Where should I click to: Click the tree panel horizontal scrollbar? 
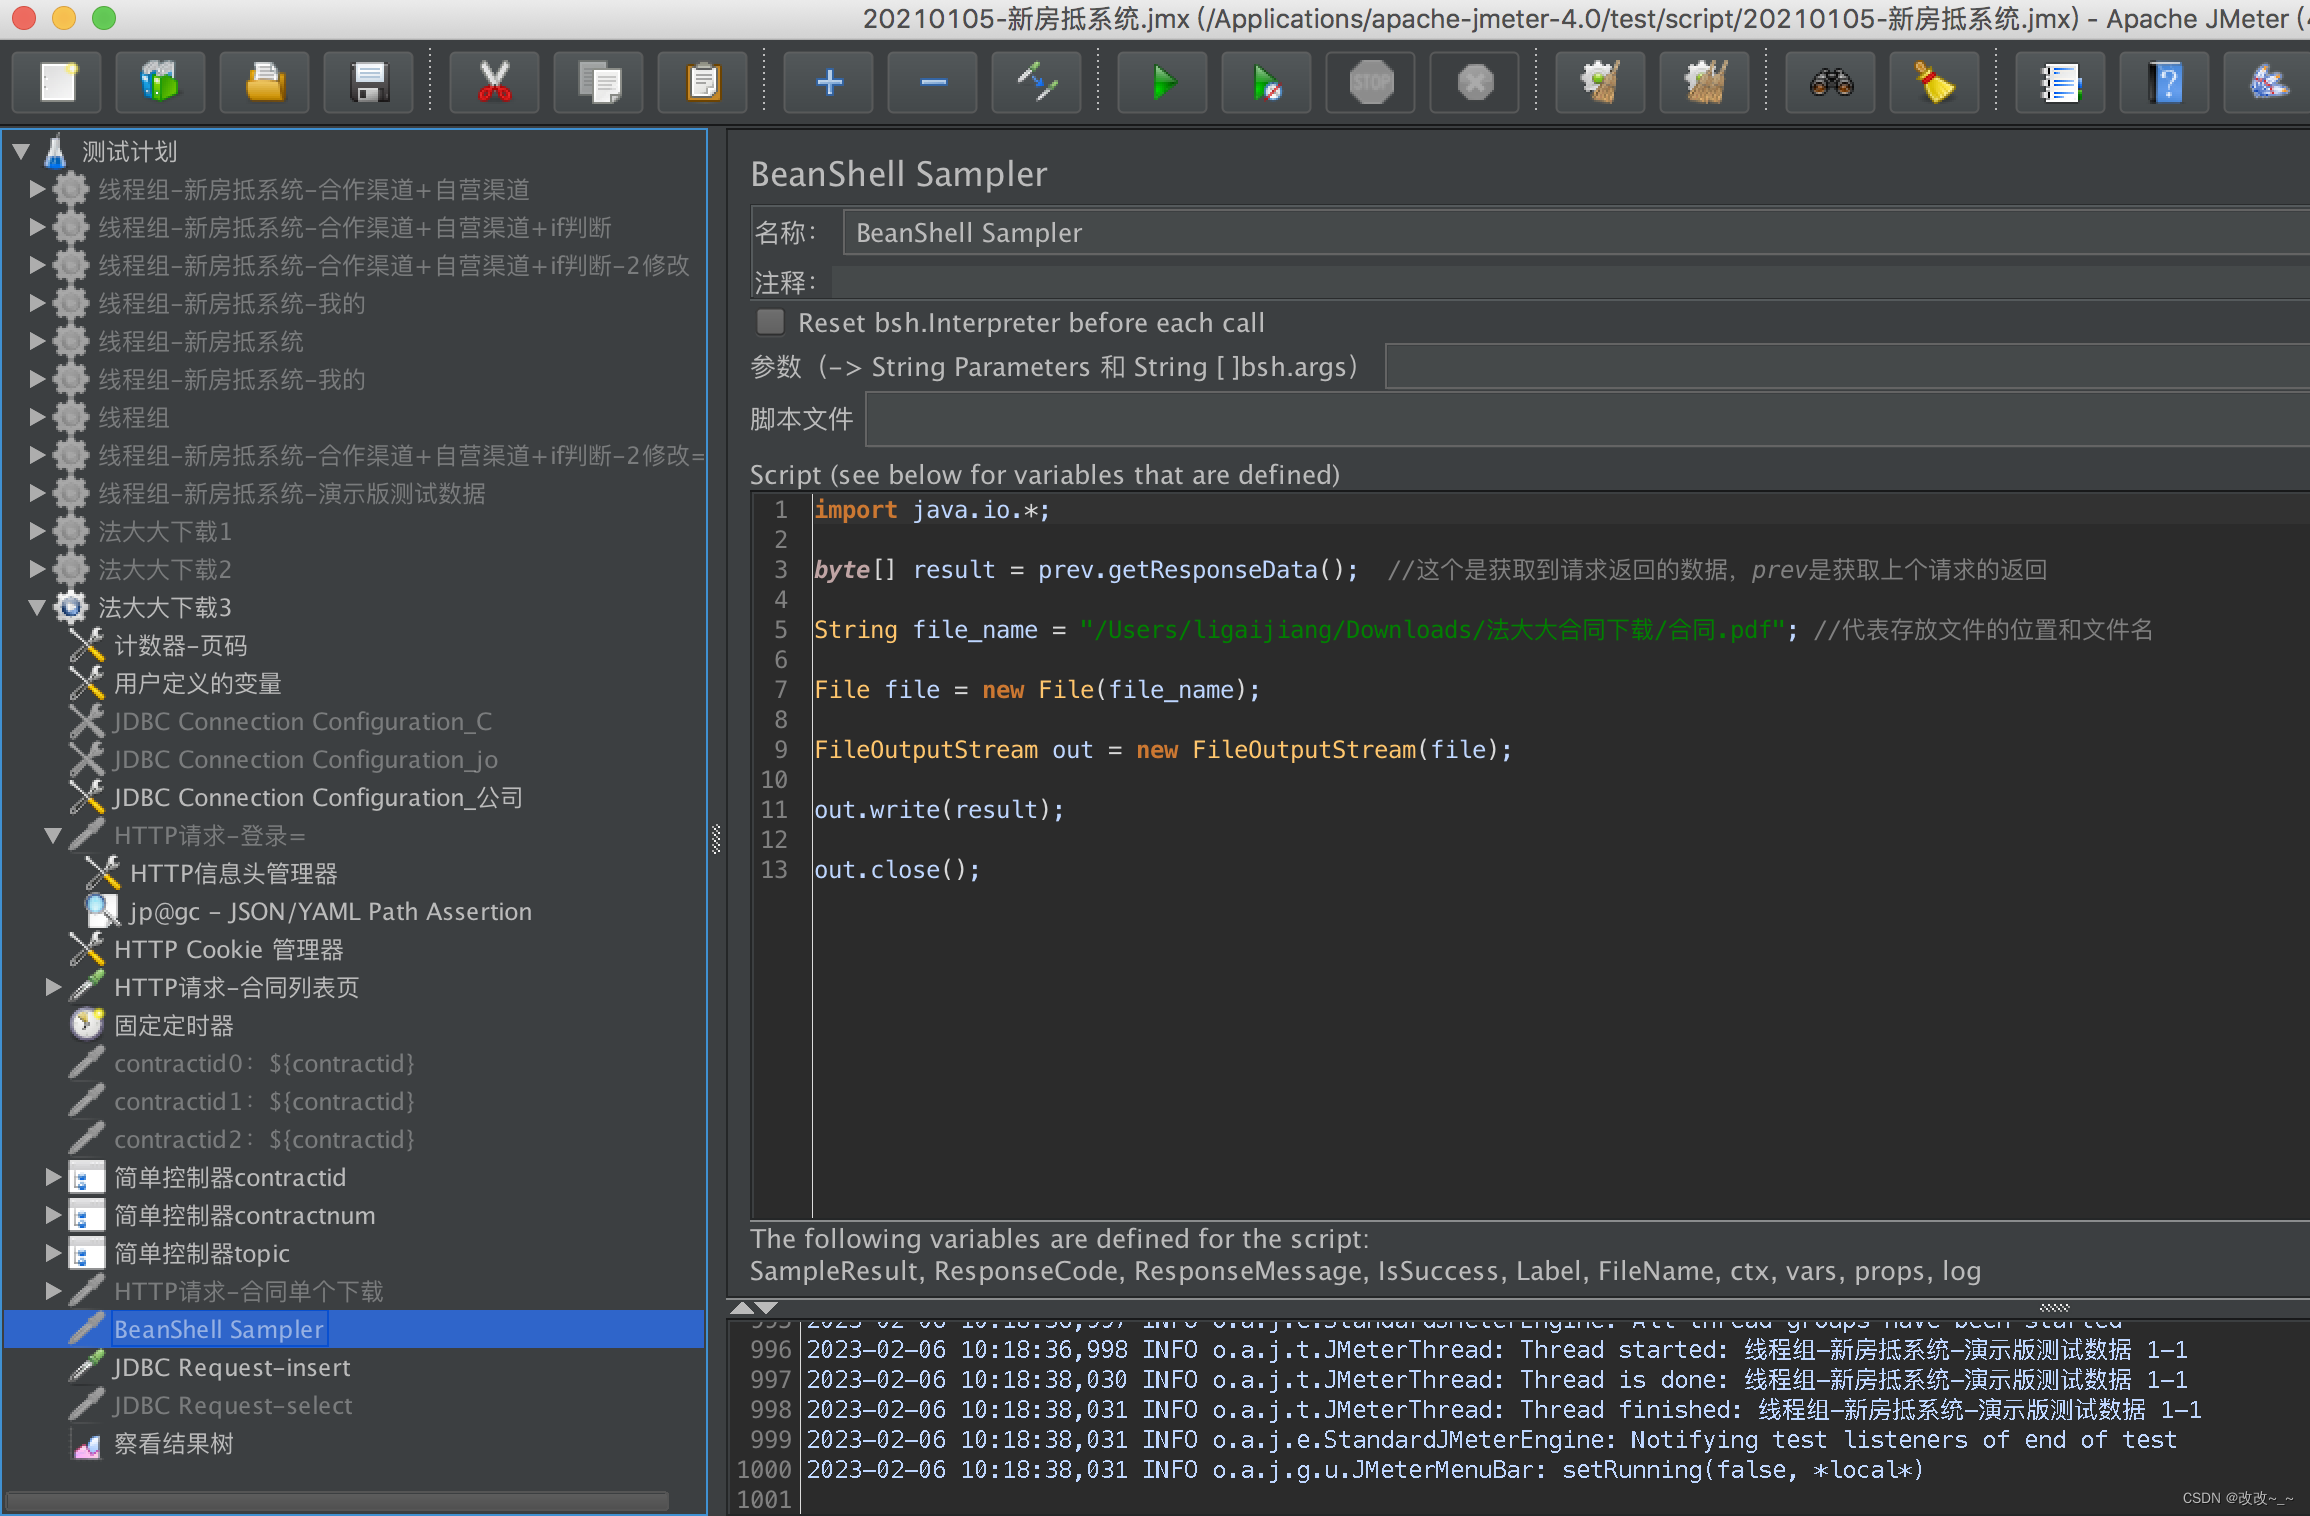pyautogui.click(x=337, y=1500)
